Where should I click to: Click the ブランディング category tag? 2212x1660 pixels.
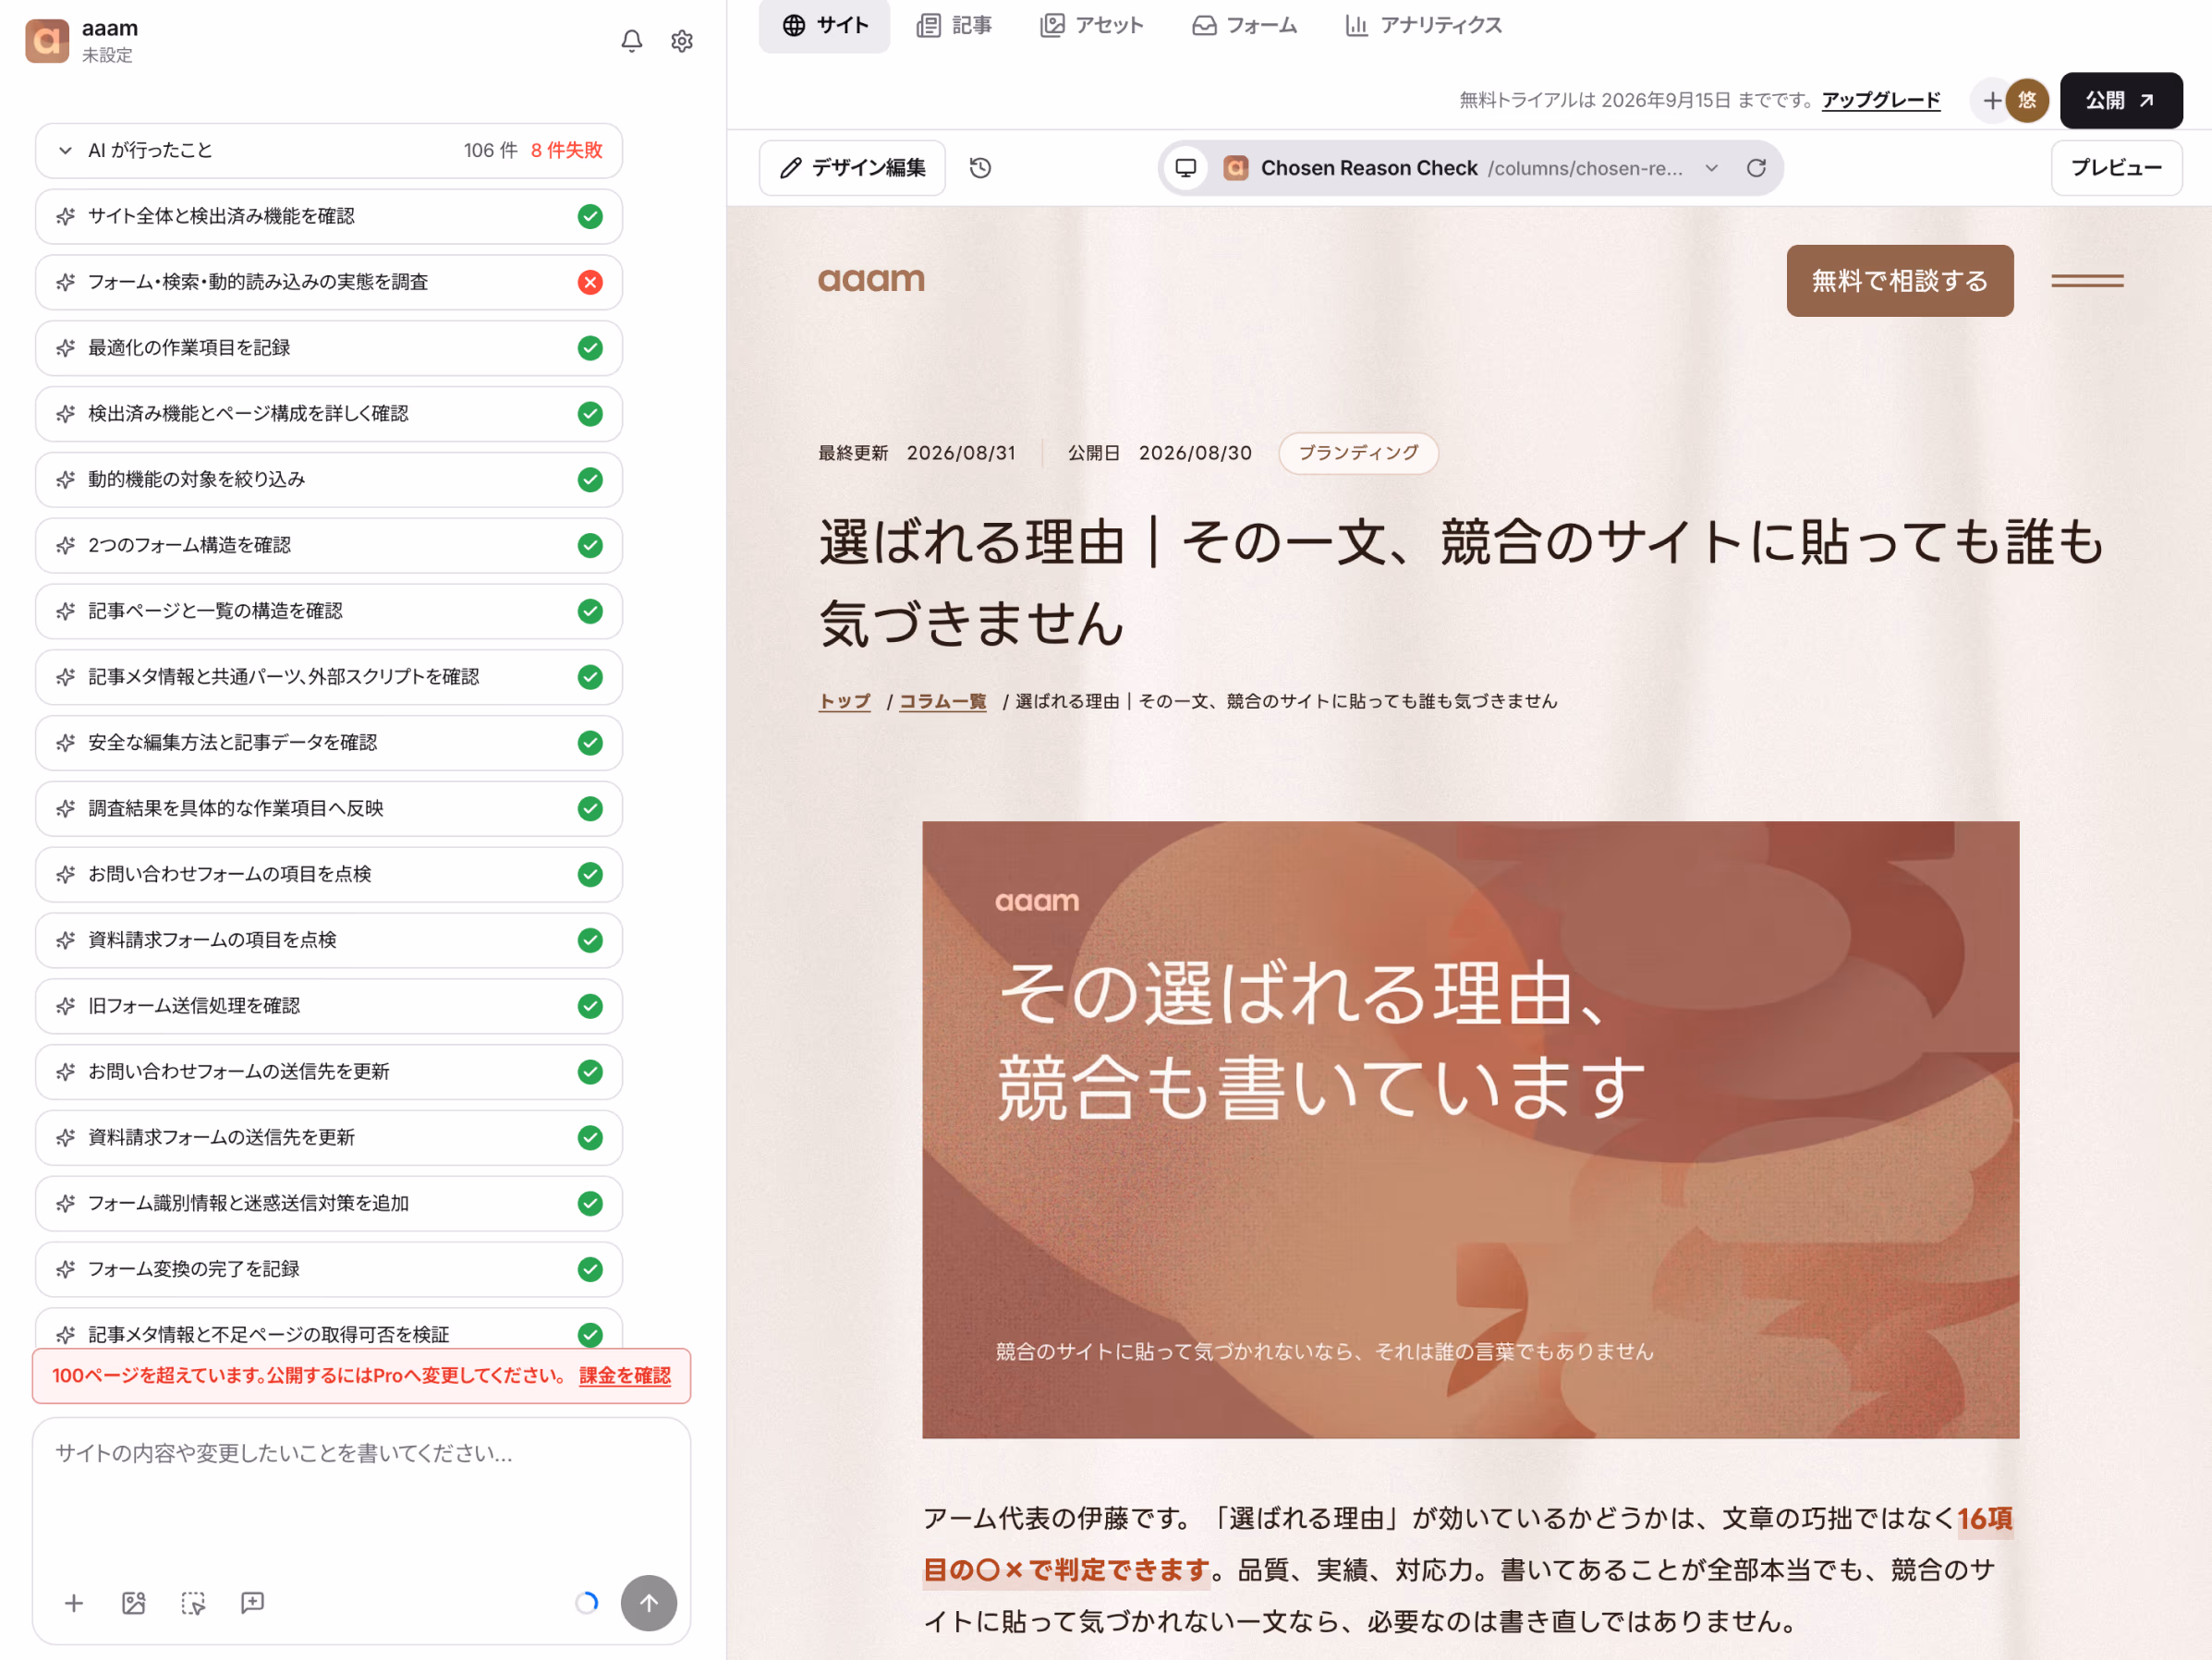click(1358, 453)
